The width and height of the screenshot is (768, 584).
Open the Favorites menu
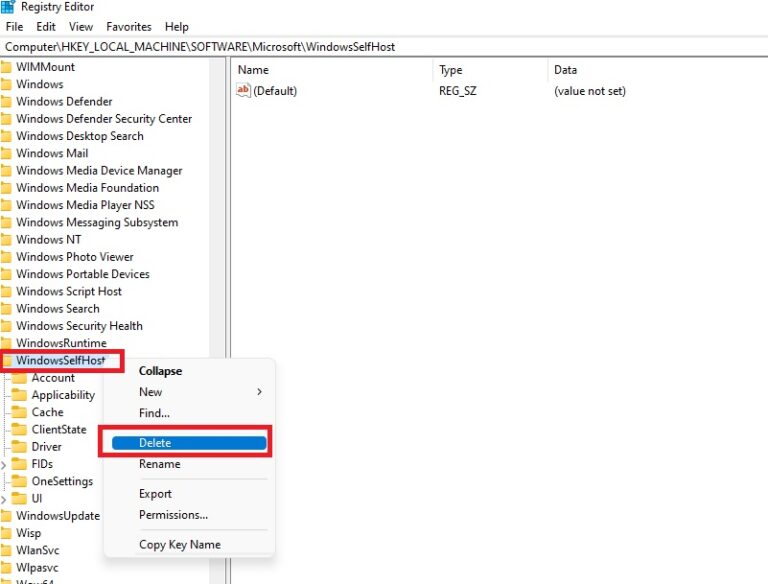pyautogui.click(x=129, y=26)
